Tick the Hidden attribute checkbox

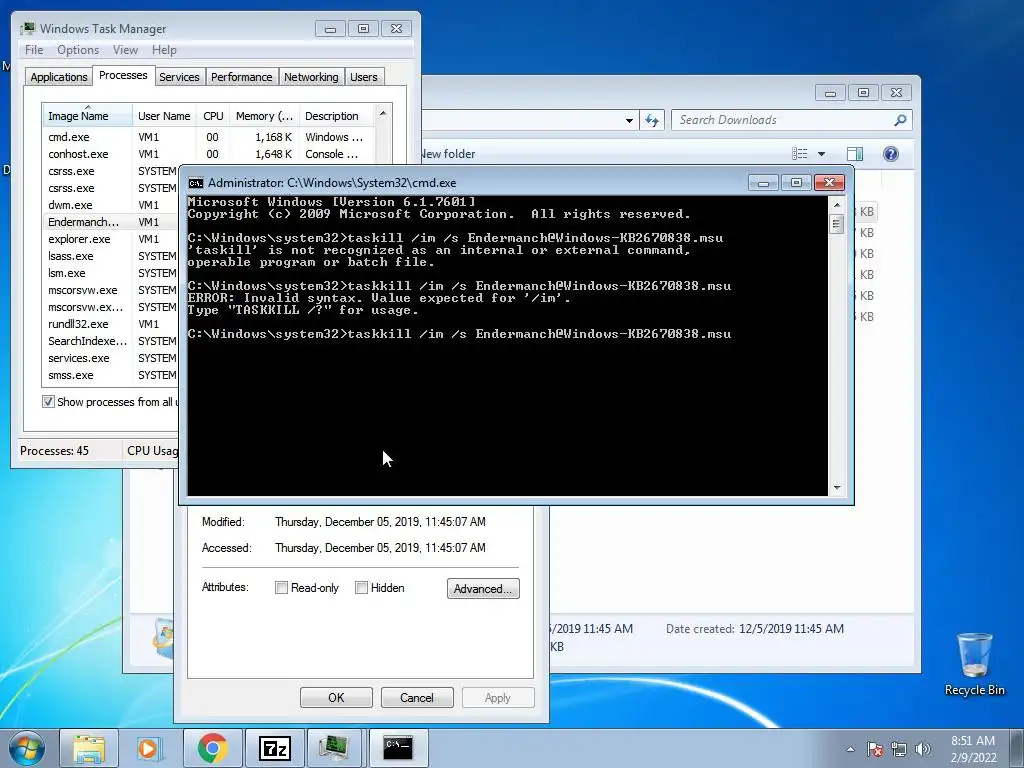361,588
